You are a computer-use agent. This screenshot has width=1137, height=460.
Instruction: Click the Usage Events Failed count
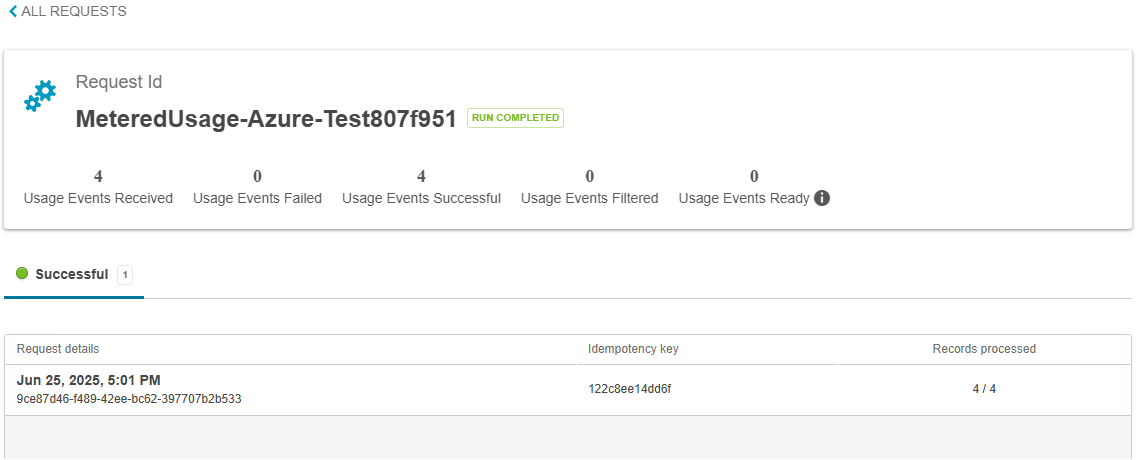point(257,176)
